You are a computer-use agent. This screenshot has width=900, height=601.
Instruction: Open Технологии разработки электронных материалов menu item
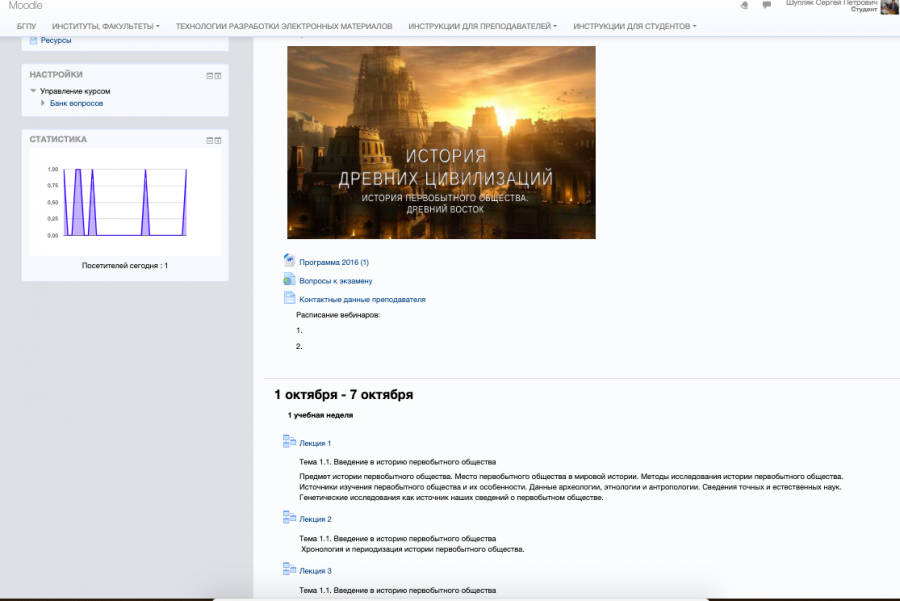[284, 26]
